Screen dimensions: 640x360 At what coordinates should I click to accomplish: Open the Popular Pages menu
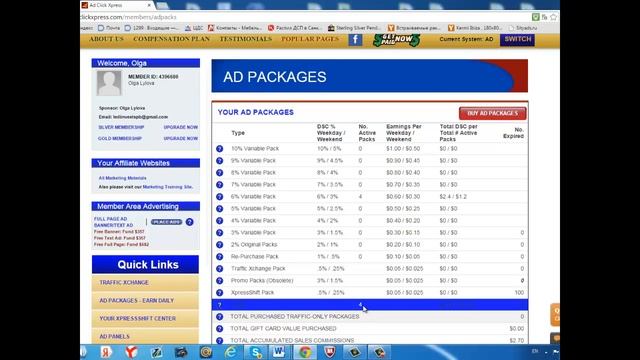[310, 39]
